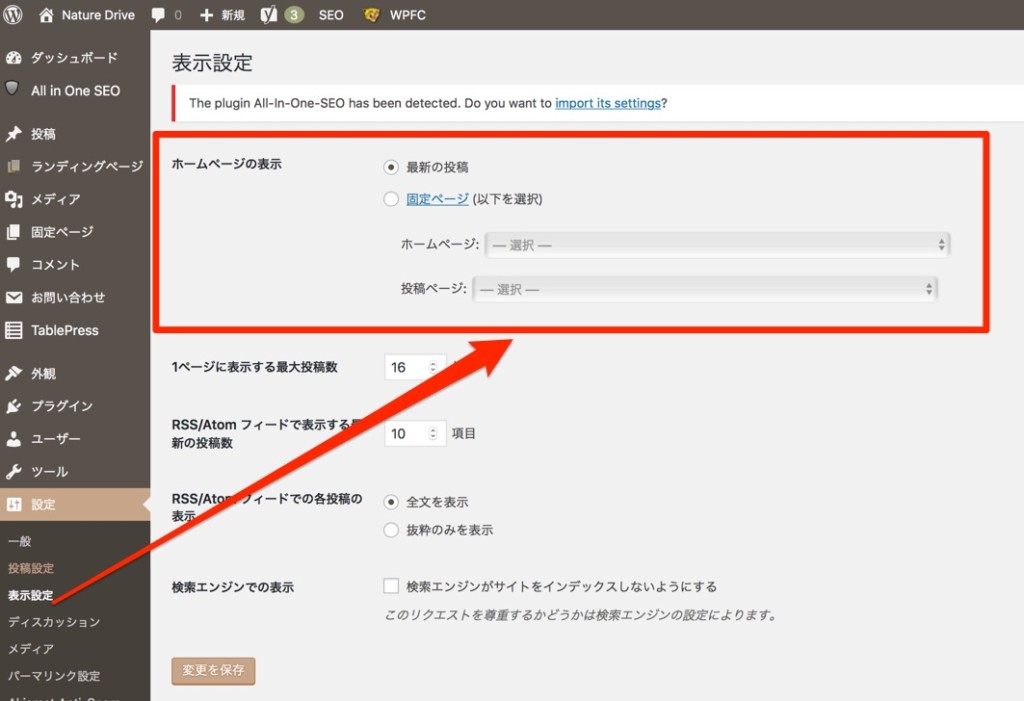Select the 全文を表示 radio button

point(391,502)
